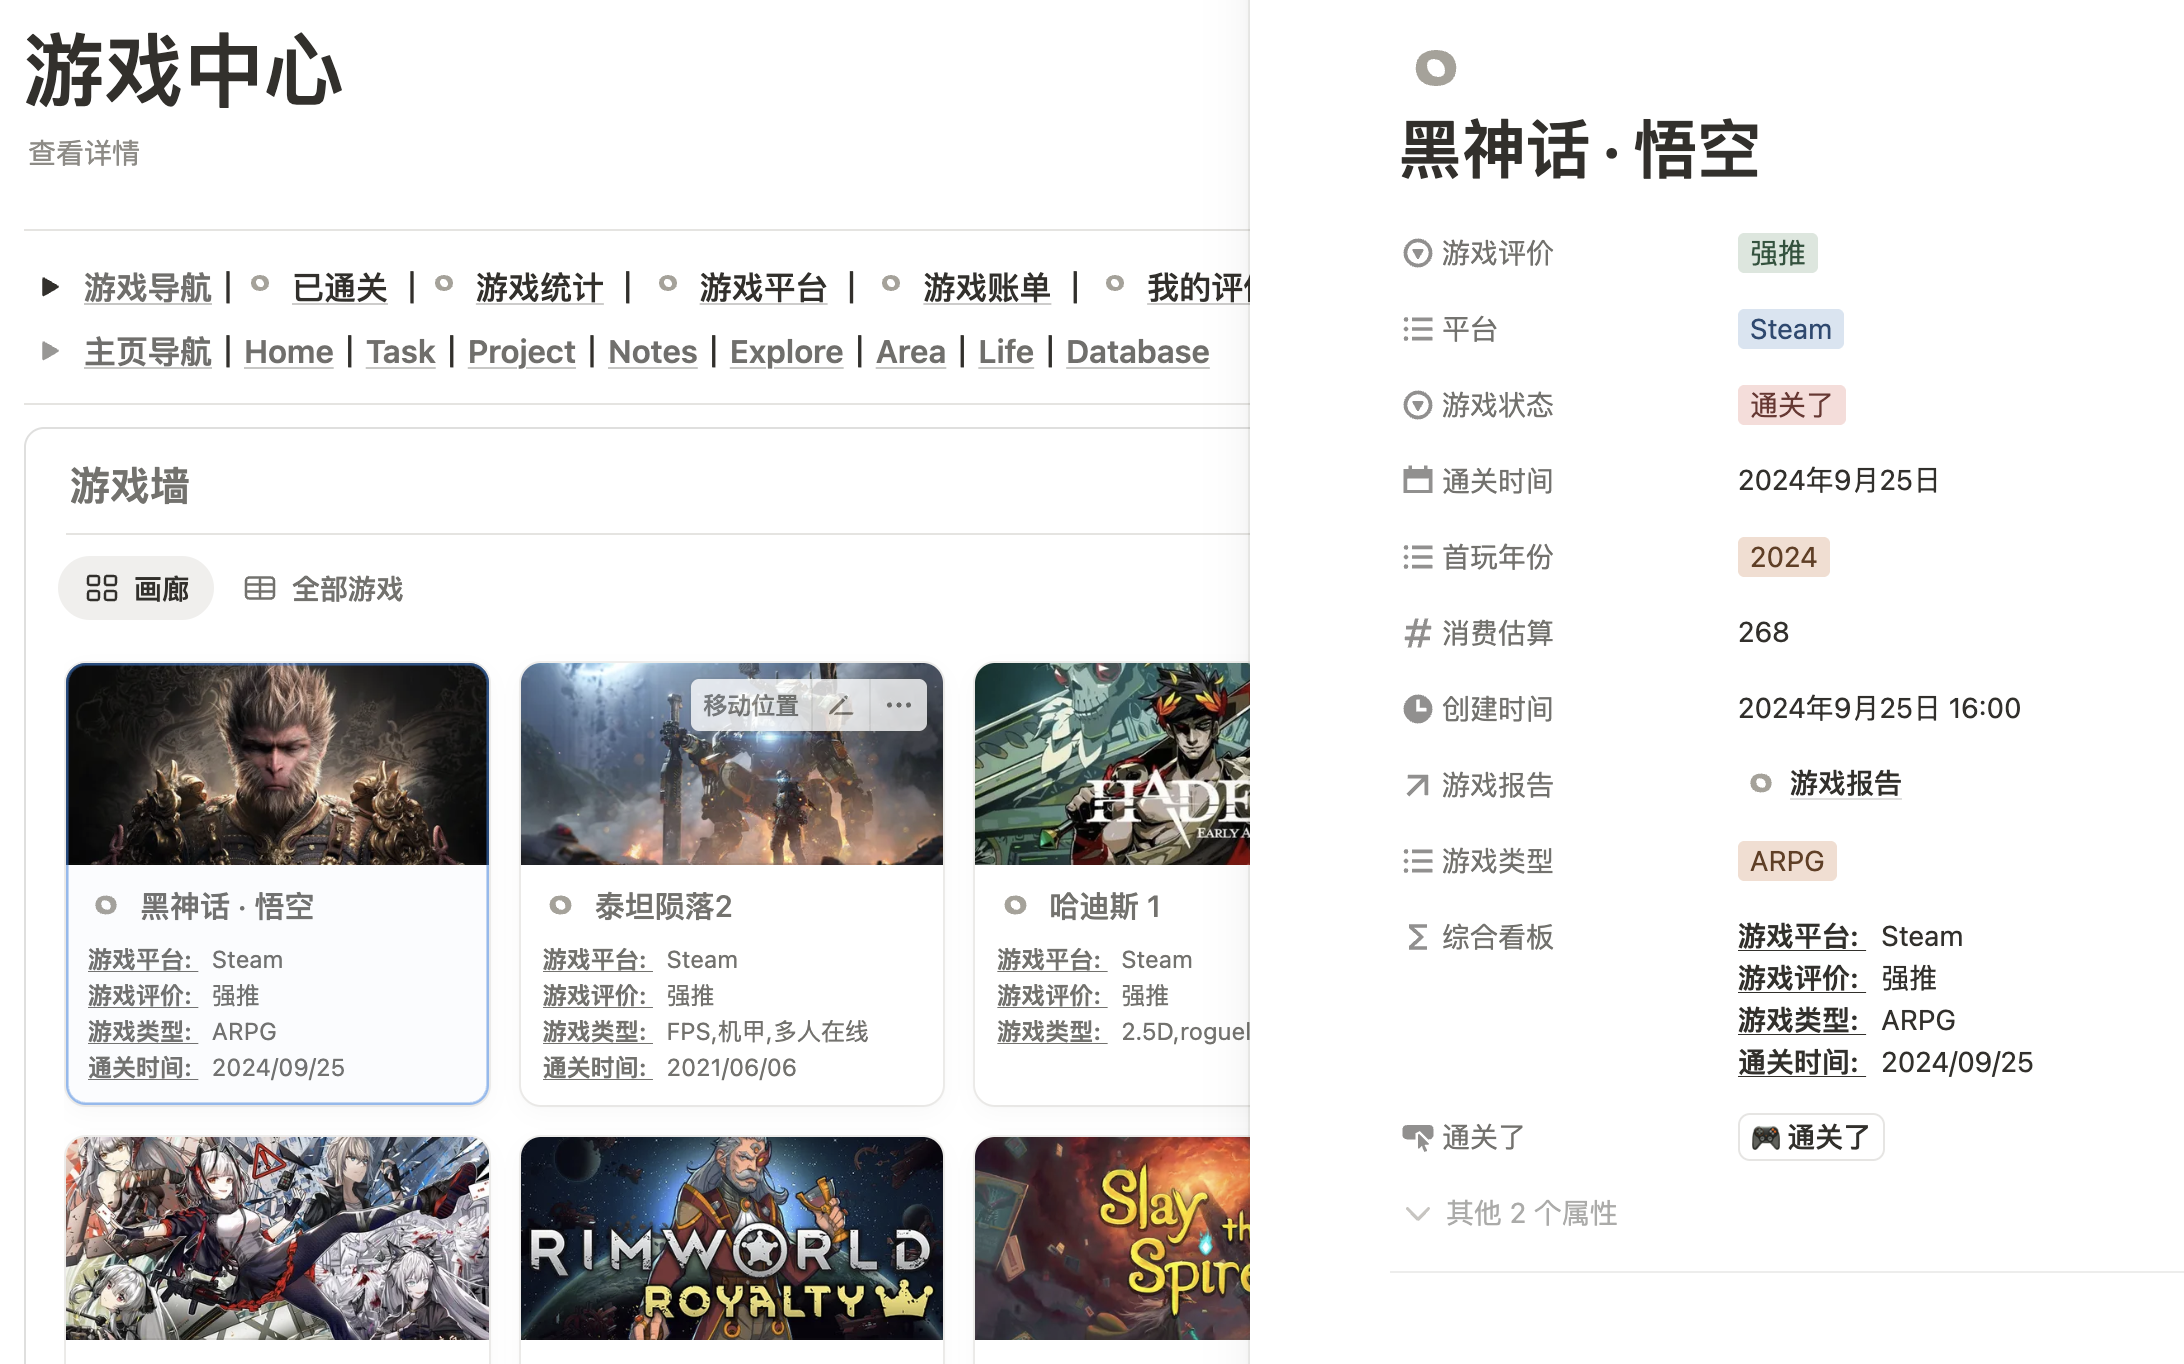This screenshot has height=1364, width=2184.
Task: Open the linked 游戏报告 page
Action: (x=1844, y=784)
